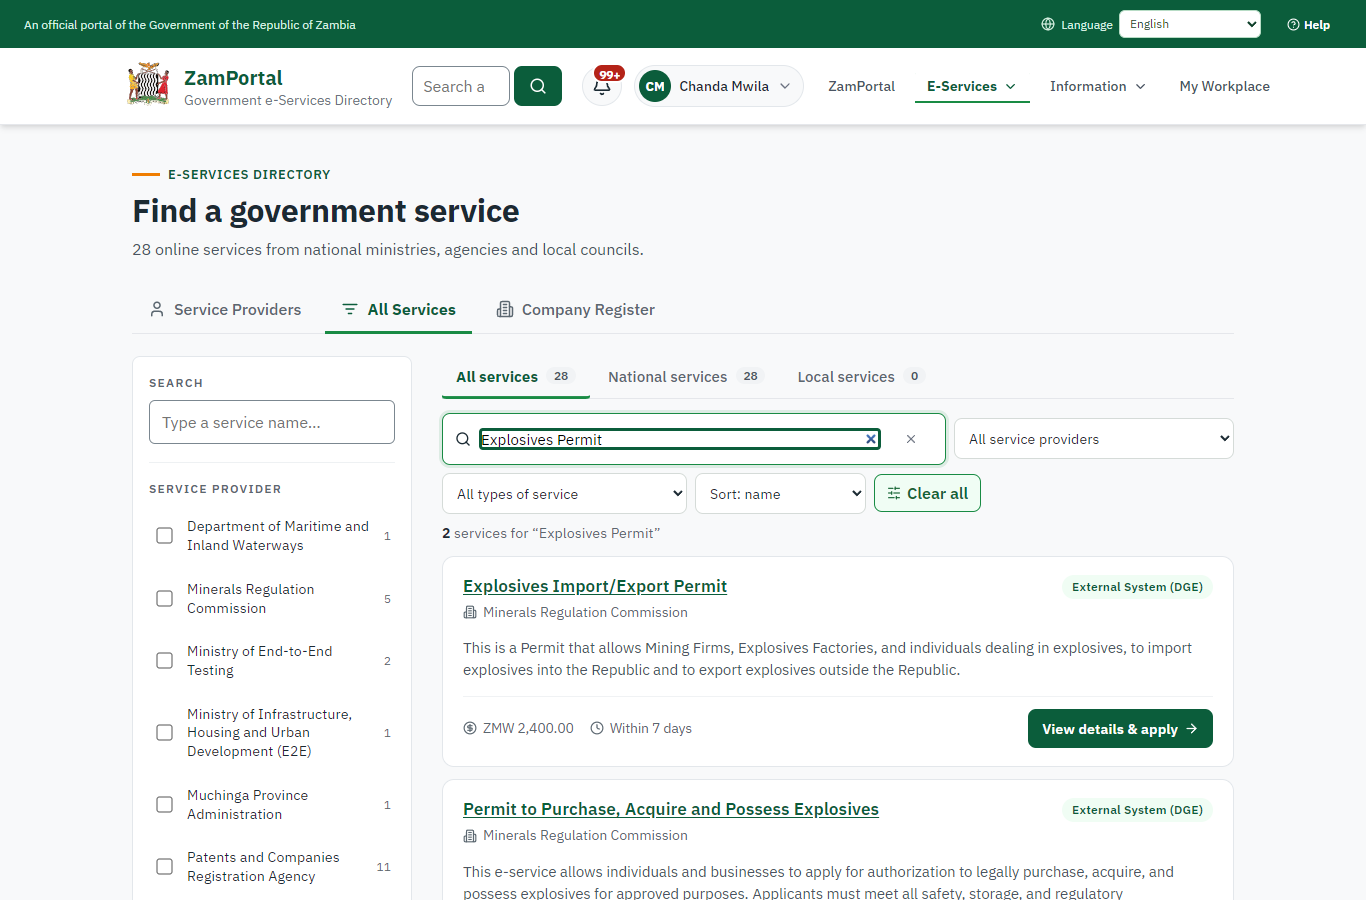
Task: Click the Help question mark icon
Action: point(1293,25)
